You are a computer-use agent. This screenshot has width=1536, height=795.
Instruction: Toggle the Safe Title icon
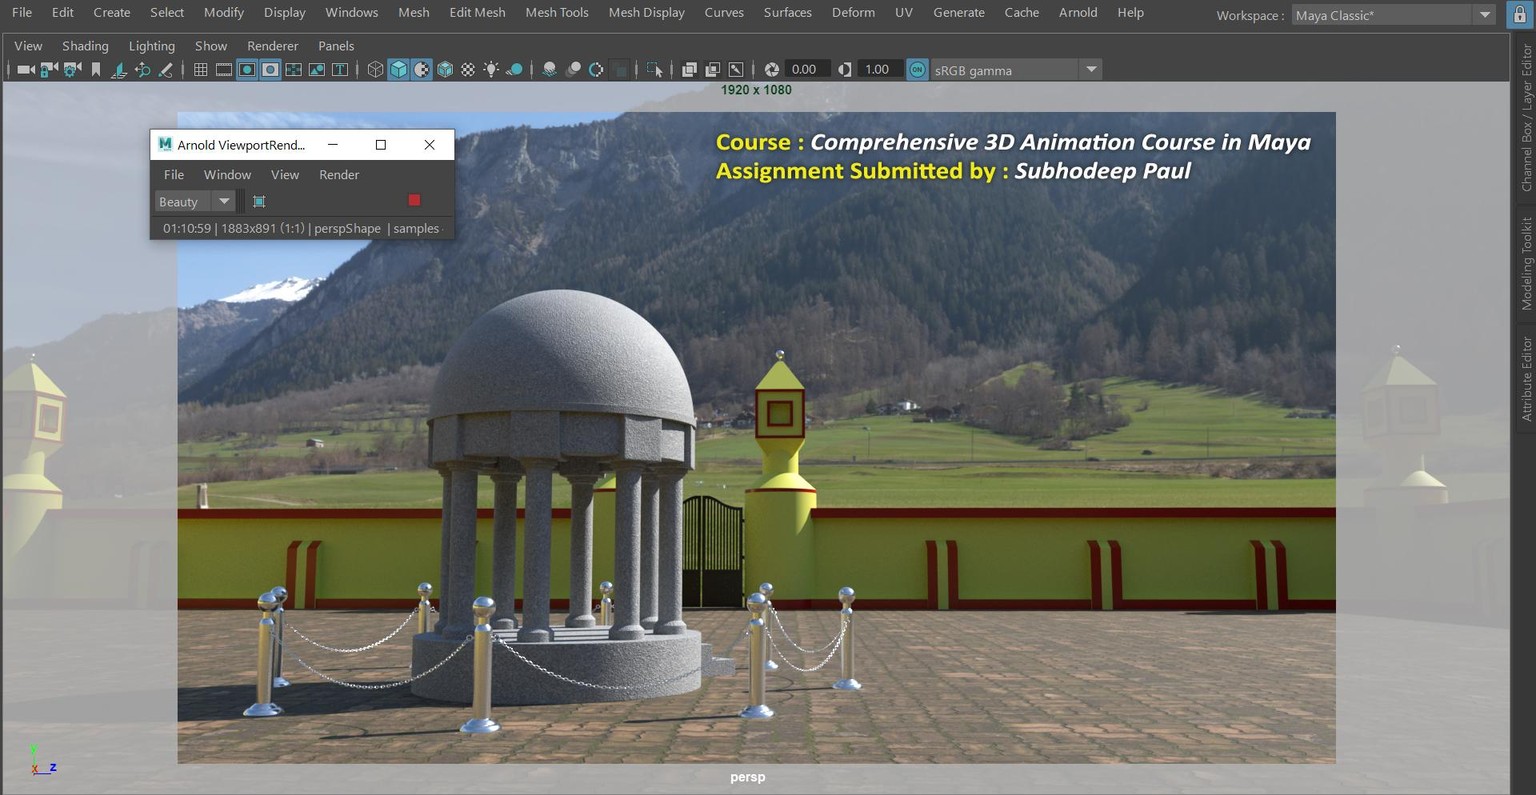click(340, 69)
